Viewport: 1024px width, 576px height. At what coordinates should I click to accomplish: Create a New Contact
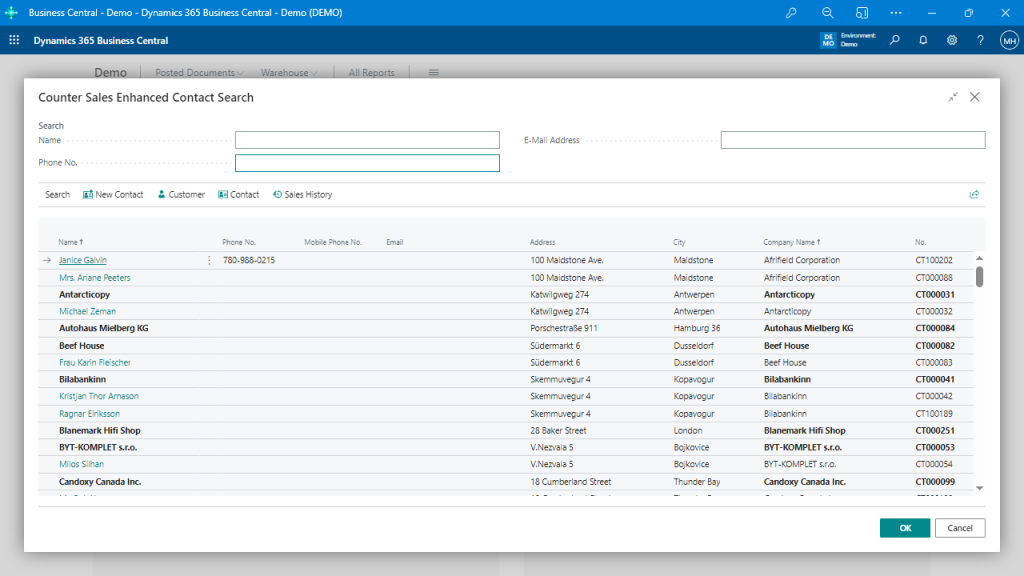pyautogui.click(x=113, y=194)
